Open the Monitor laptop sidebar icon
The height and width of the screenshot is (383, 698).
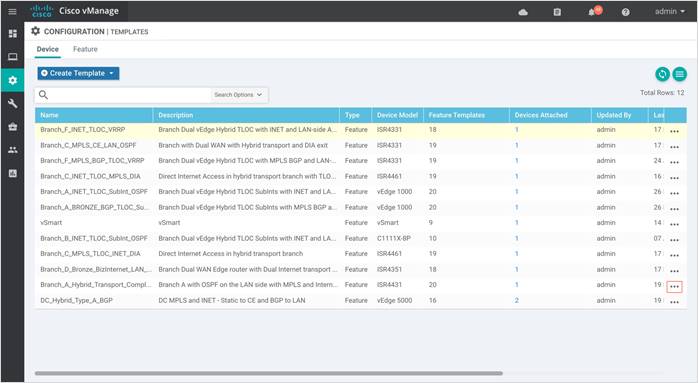coord(13,57)
